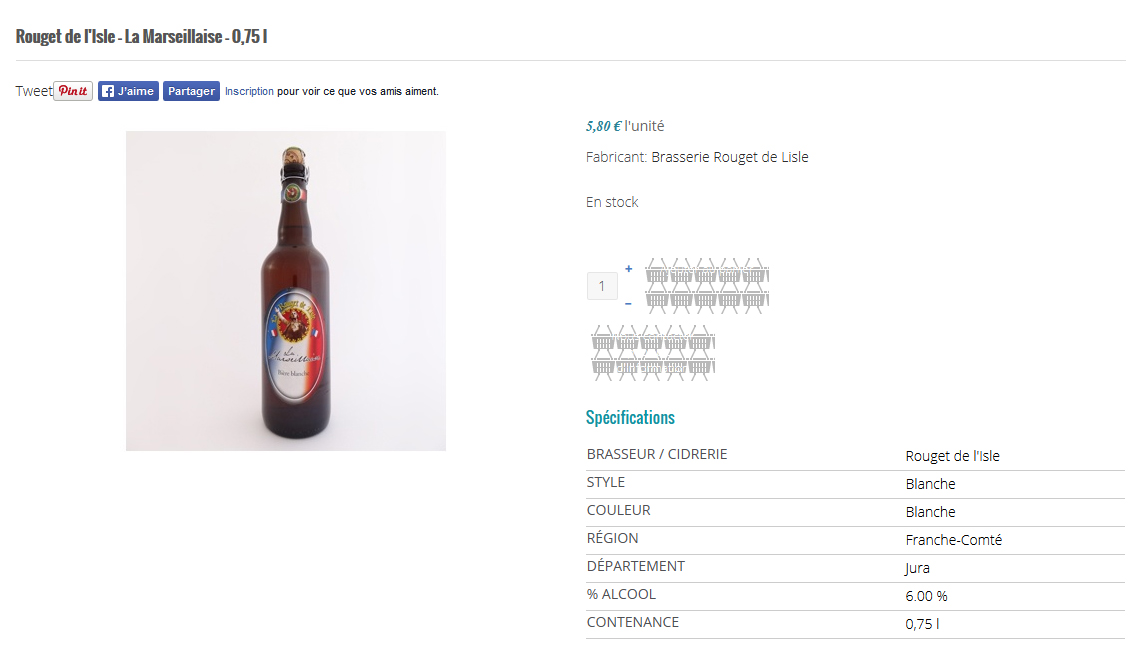
Task: Click the product title heading
Action: [141, 37]
